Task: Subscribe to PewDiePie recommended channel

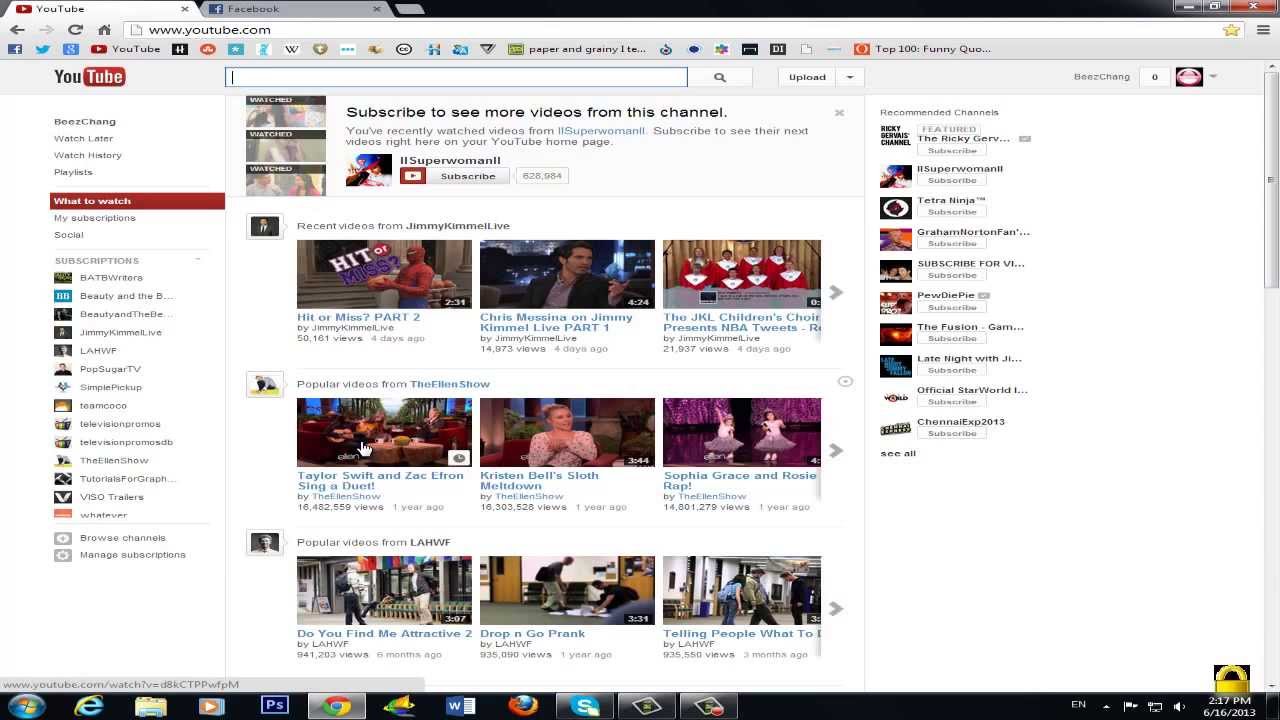Action: point(952,307)
